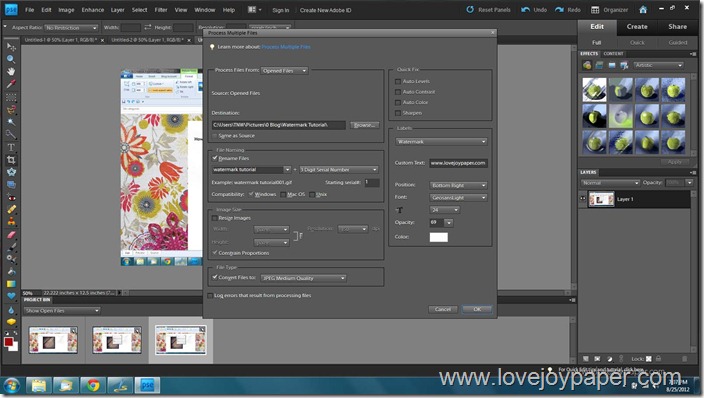
Task: Open the Process Multiple Files help link
Action: tap(286, 47)
